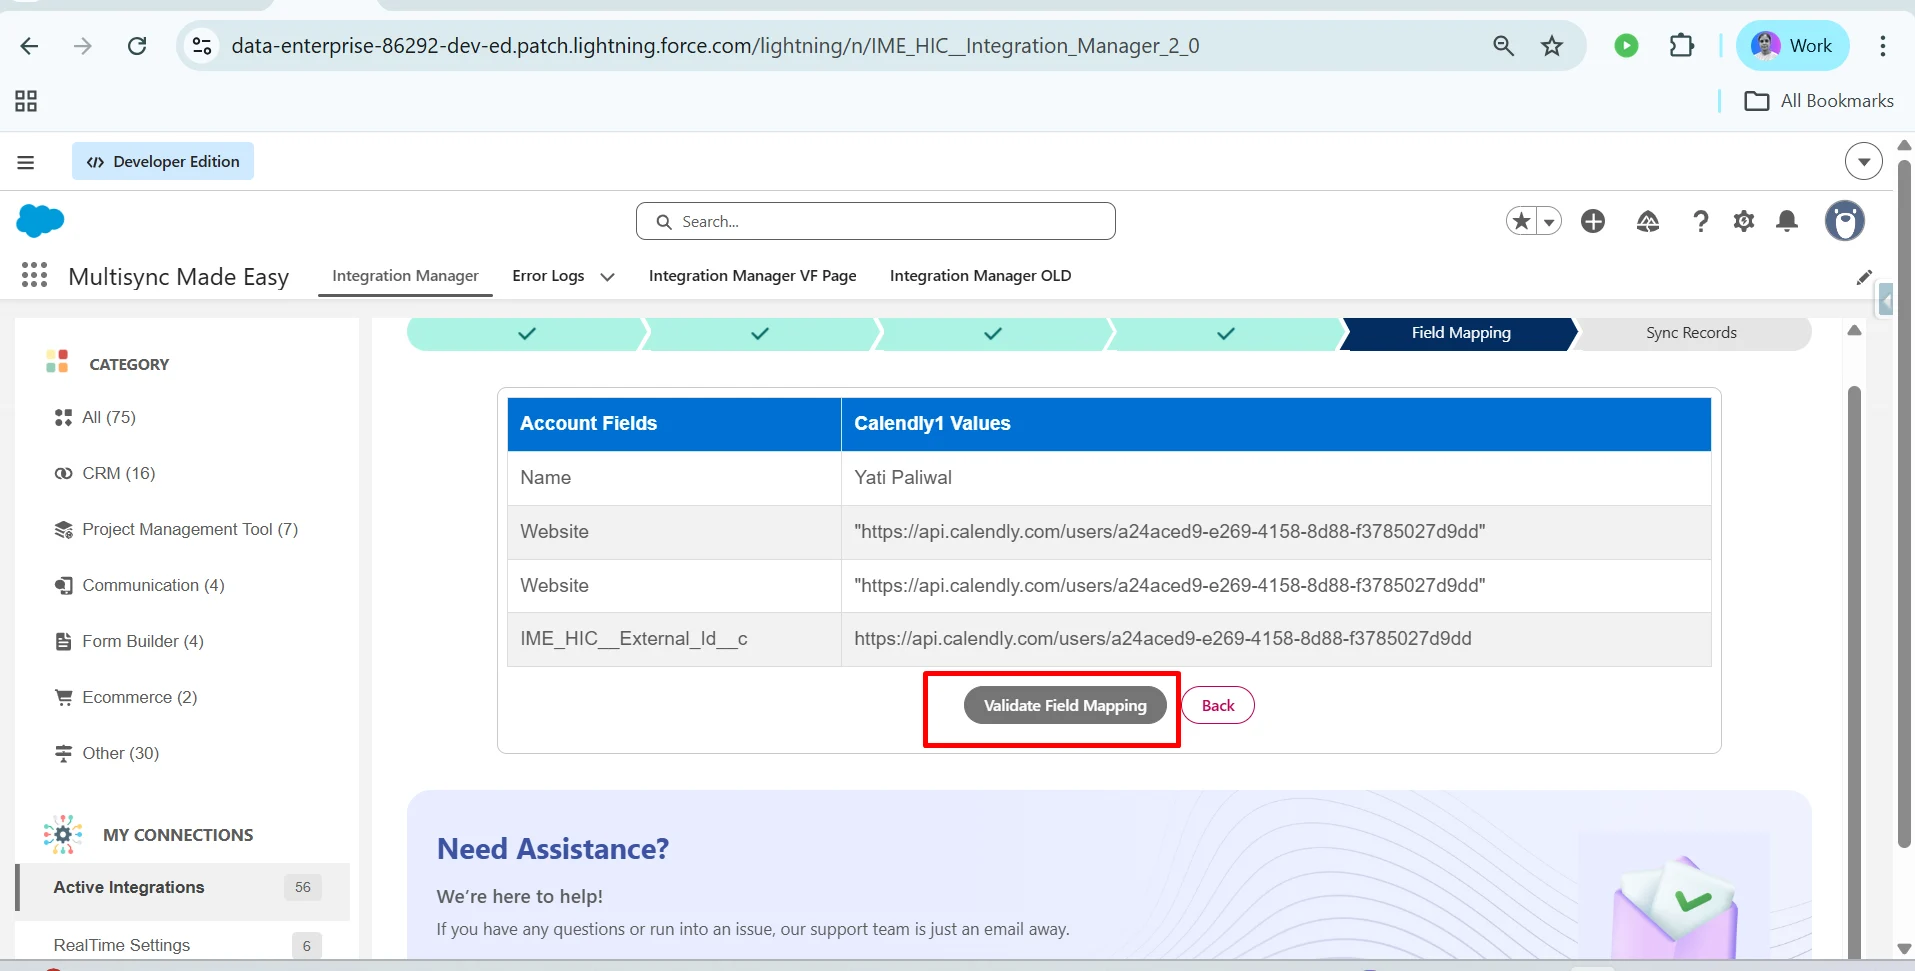Bookmark this page with the star icon
Image resolution: width=1915 pixels, height=971 pixels.
click(x=1552, y=46)
